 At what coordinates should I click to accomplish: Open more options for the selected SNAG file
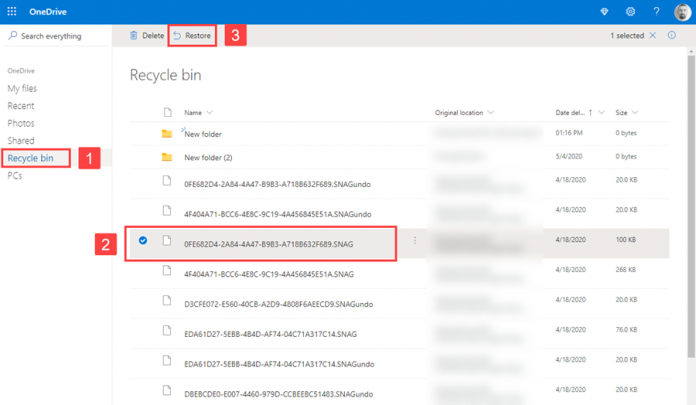[x=415, y=241]
